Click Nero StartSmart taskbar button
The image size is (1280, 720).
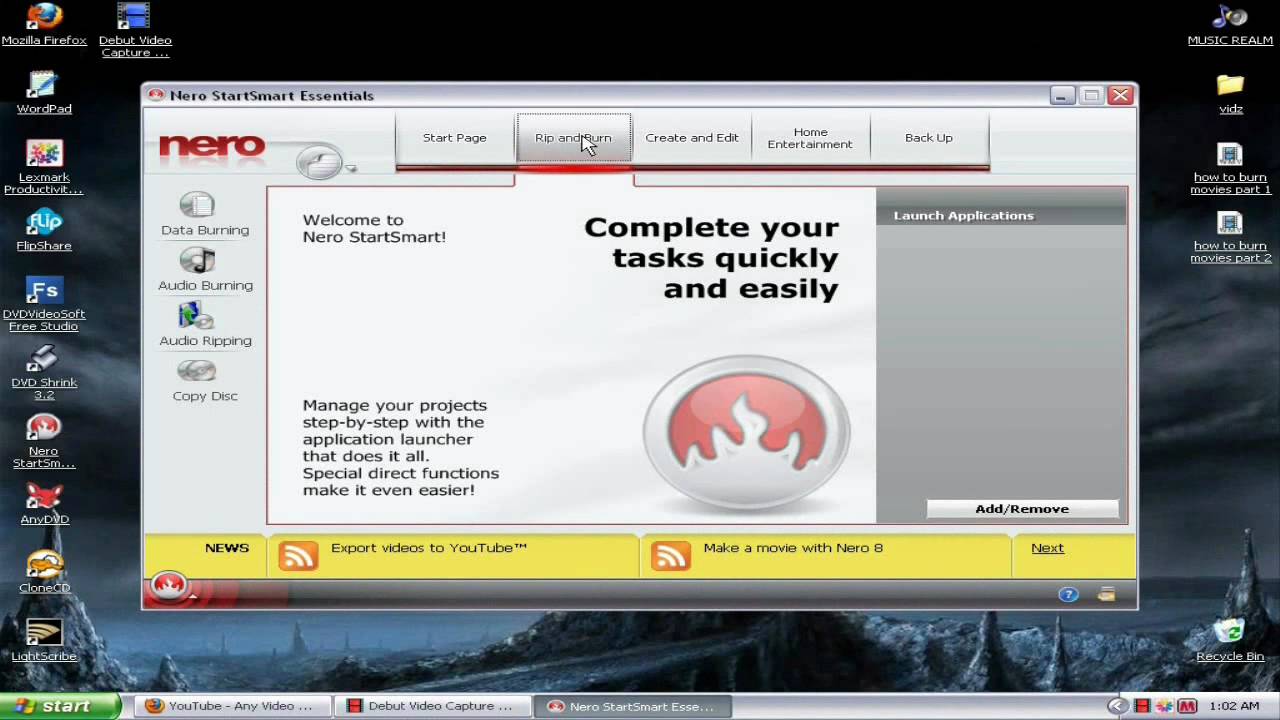click(632, 706)
